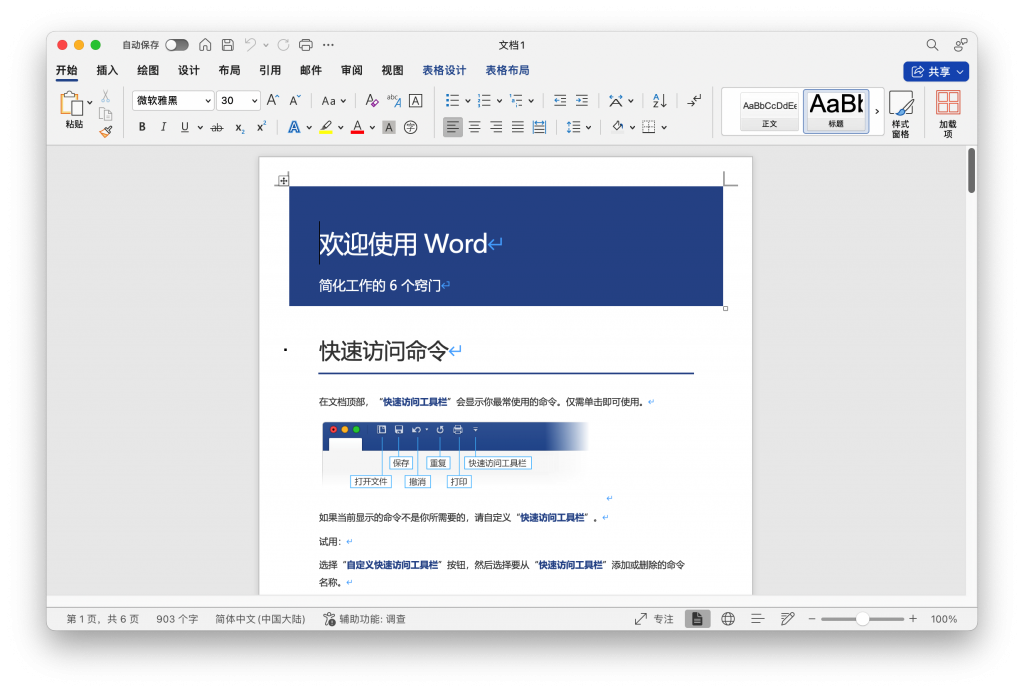Expand the styles gallery arrow
This screenshot has width=1024, height=692.
(877, 112)
